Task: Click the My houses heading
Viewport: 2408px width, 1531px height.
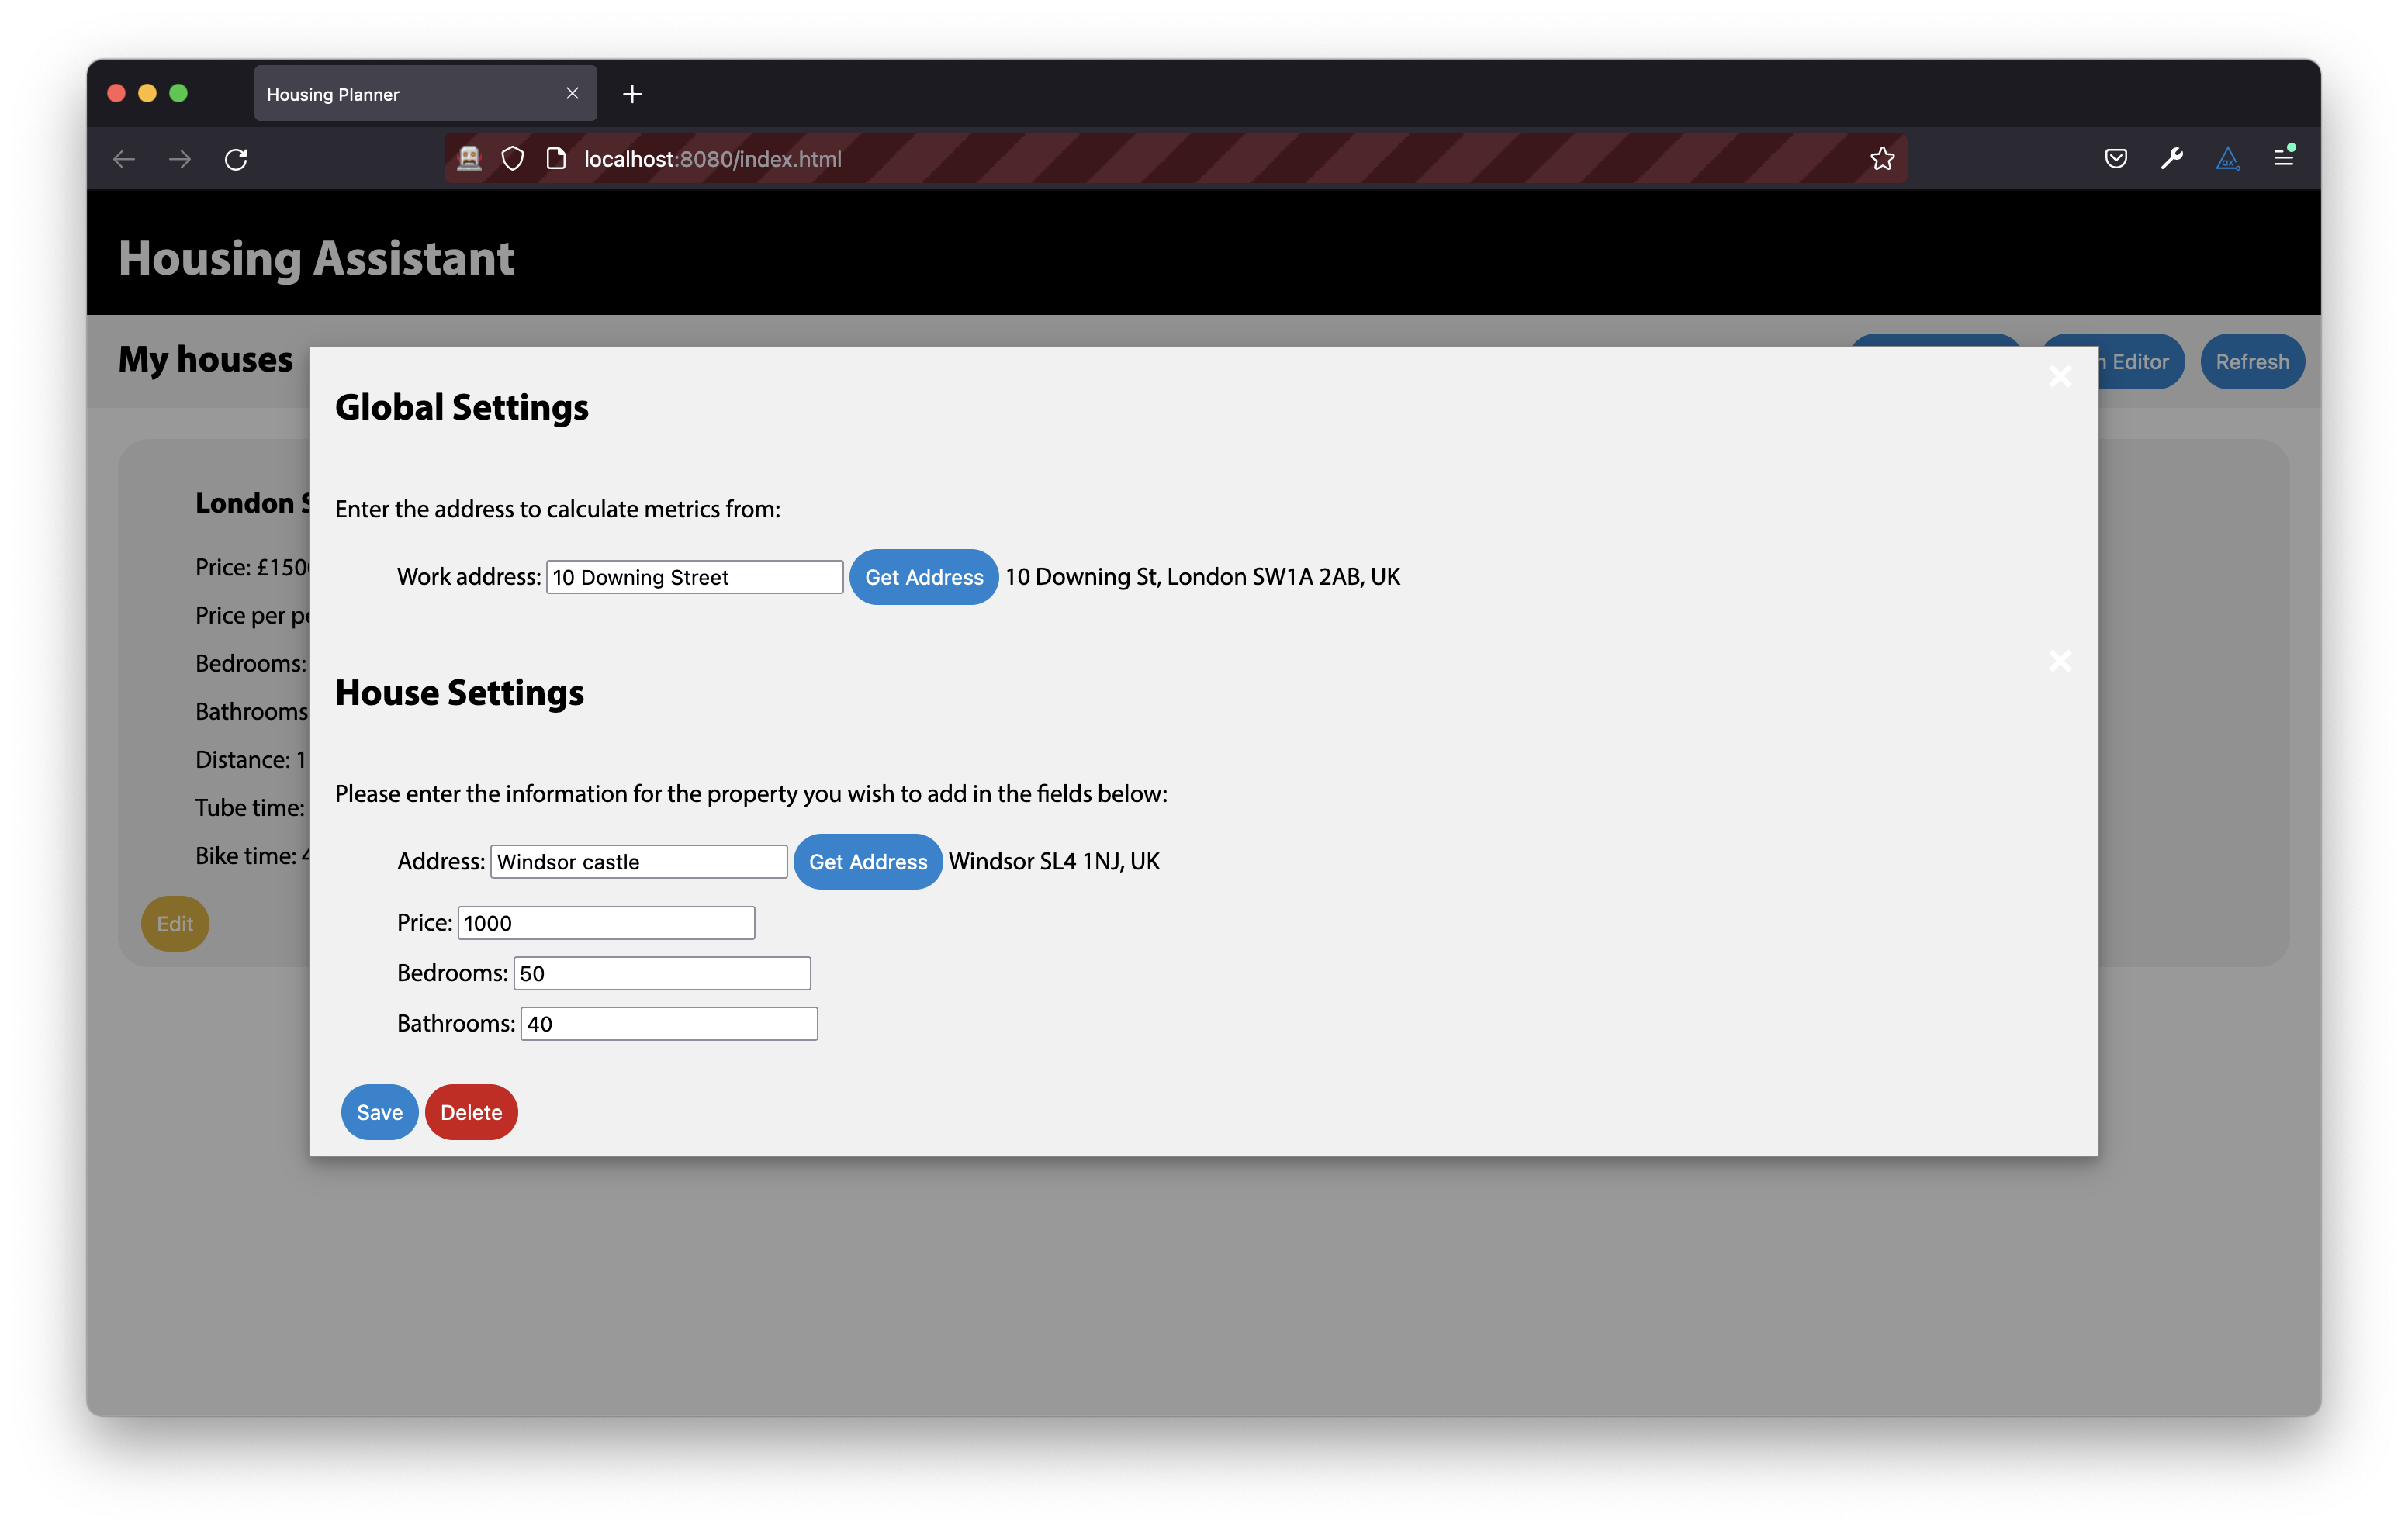Action: pyautogui.click(x=206, y=359)
